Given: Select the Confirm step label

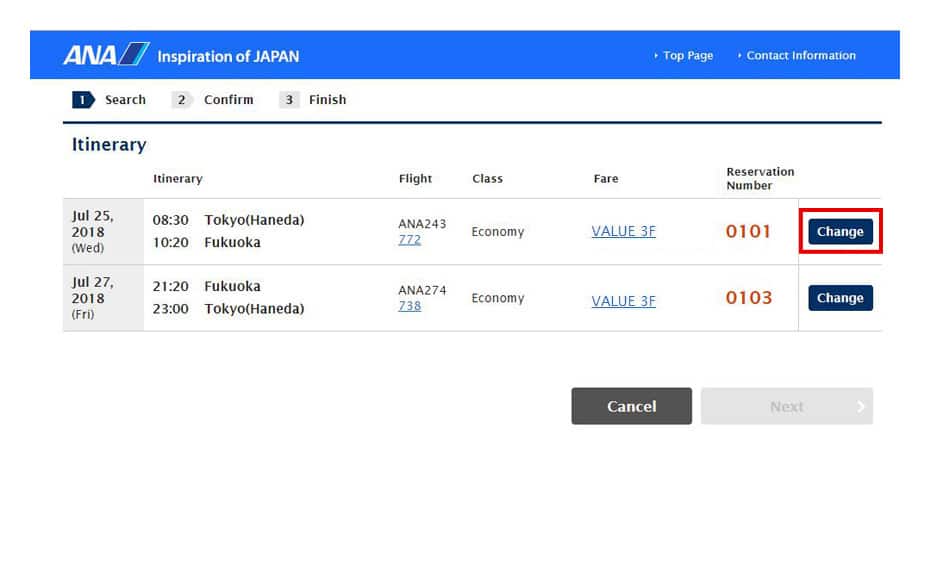Looking at the screenshot, I should pyautogui.click(x=228, y=100).
